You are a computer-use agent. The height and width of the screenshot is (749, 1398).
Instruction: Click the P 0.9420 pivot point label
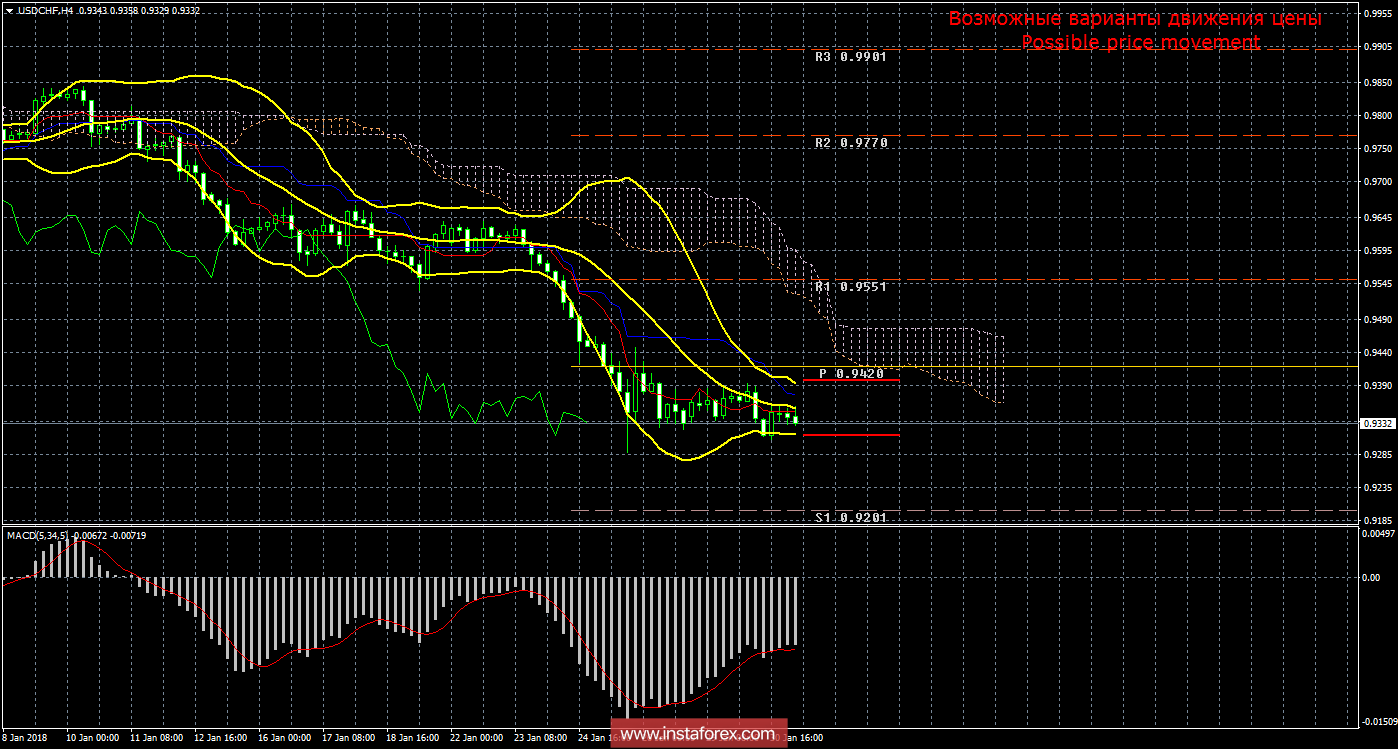pyautogui.click(x=850, y=373)
